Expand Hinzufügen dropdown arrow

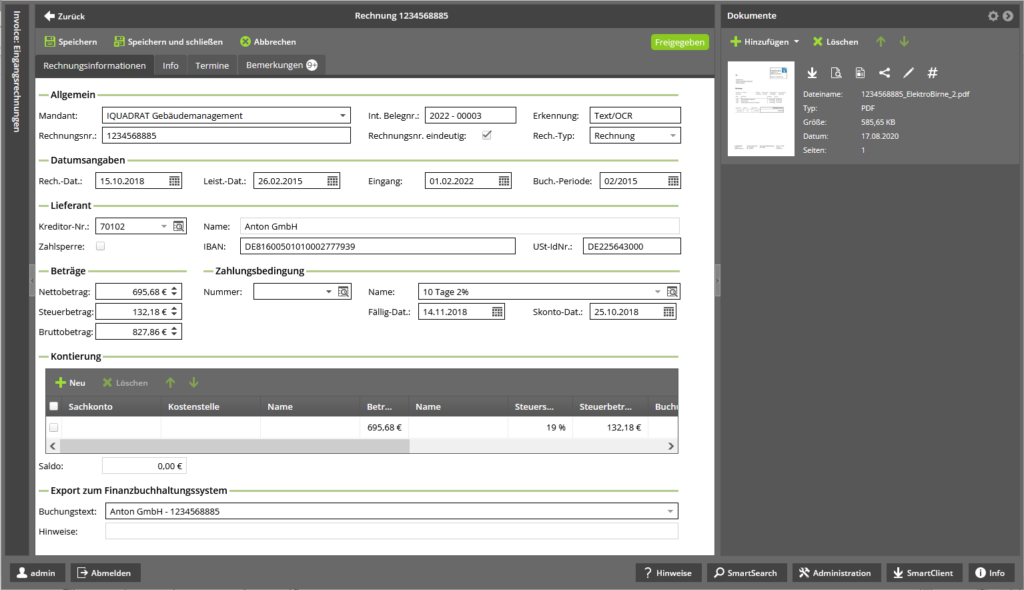[x=796, y=42]
